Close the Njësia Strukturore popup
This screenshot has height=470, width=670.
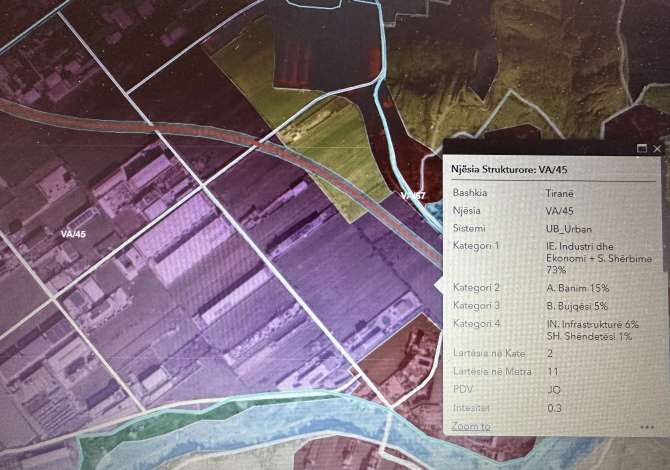coord(657,148)
